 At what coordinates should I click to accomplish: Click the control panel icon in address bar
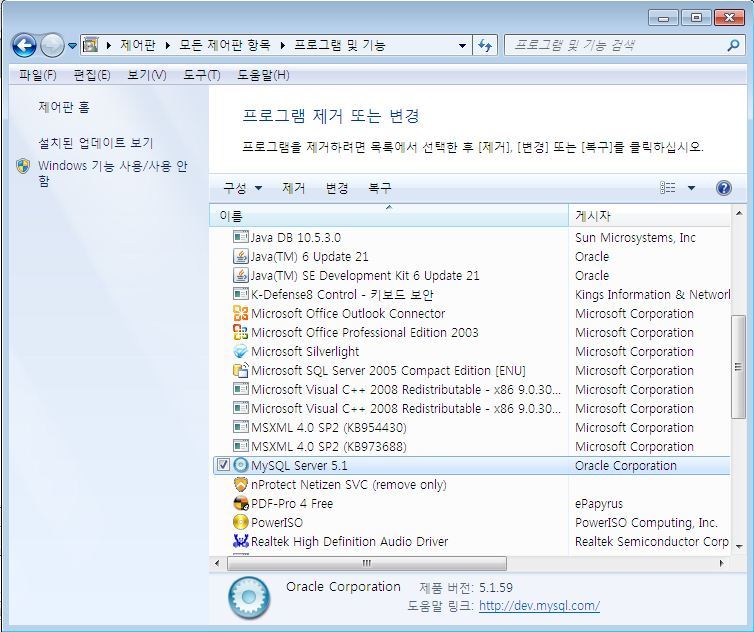tap(90, 45)
